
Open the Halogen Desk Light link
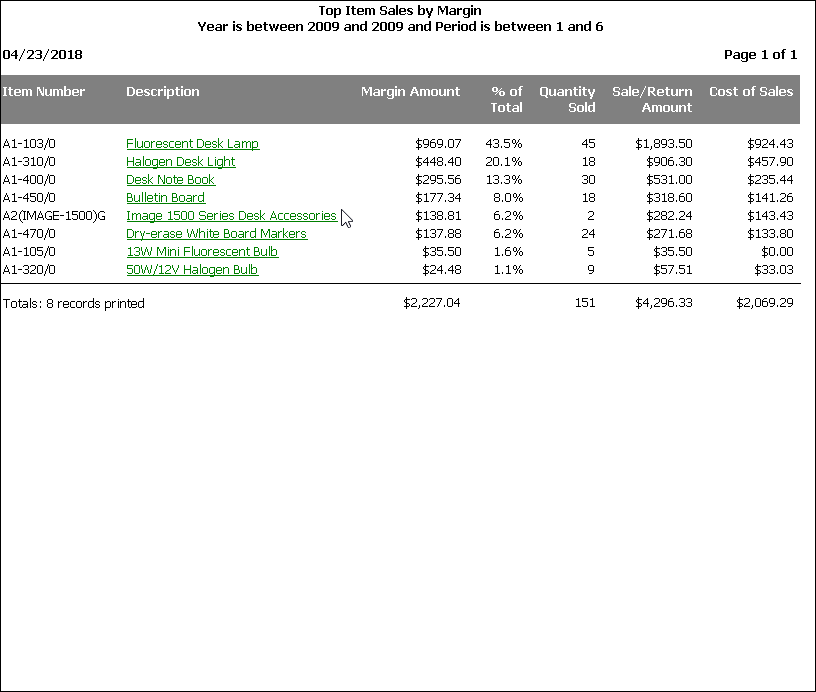pyautogui.click(x=181, y=162)
